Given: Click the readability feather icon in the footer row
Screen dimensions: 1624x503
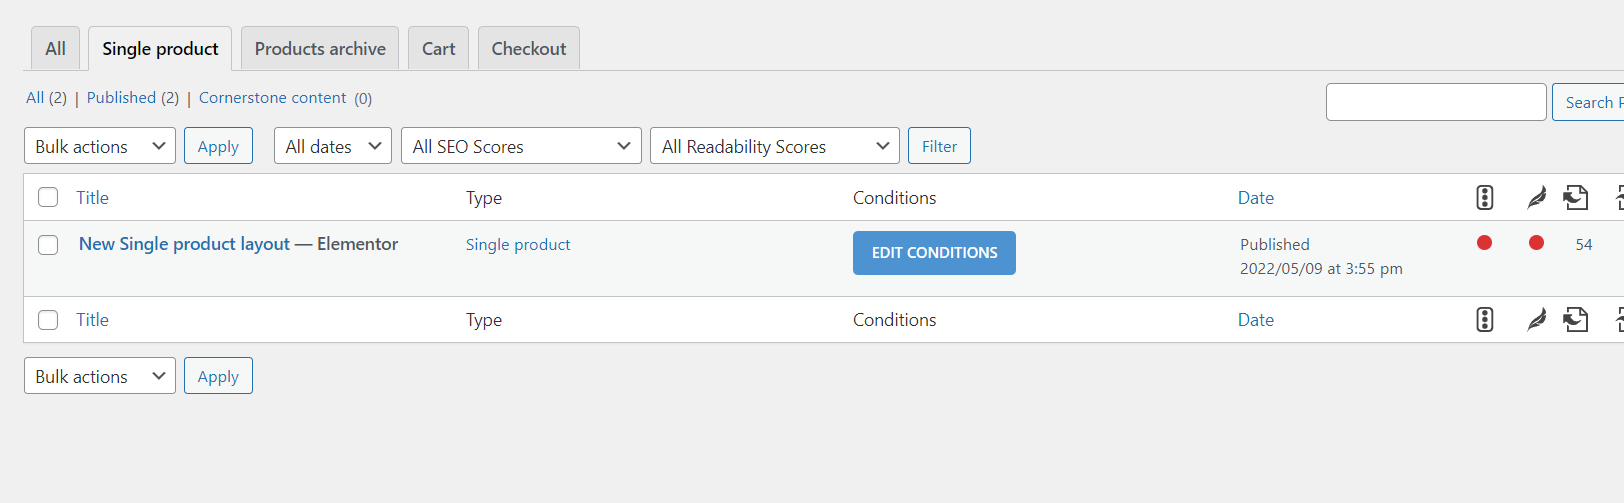Looking at the screenshot, I should (x=1536, y=320).
